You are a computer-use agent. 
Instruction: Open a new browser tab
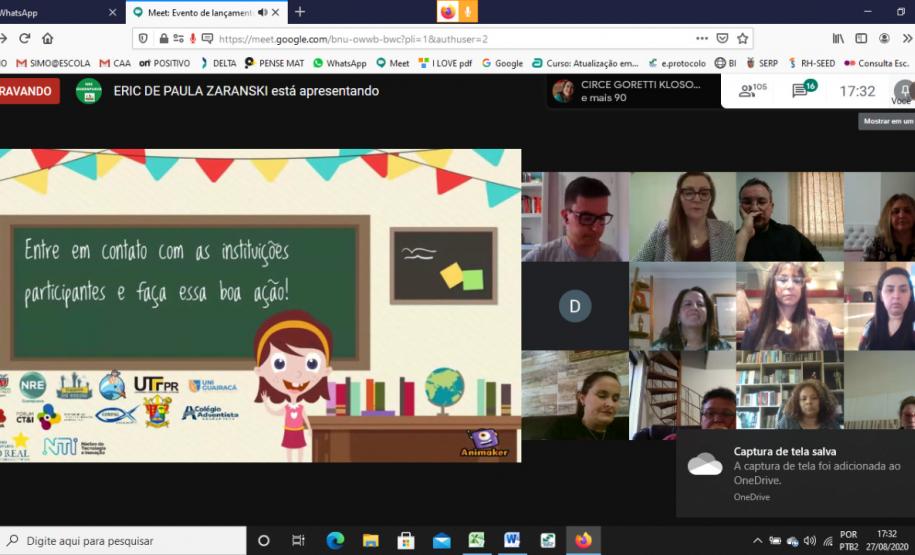click(300, 12)
